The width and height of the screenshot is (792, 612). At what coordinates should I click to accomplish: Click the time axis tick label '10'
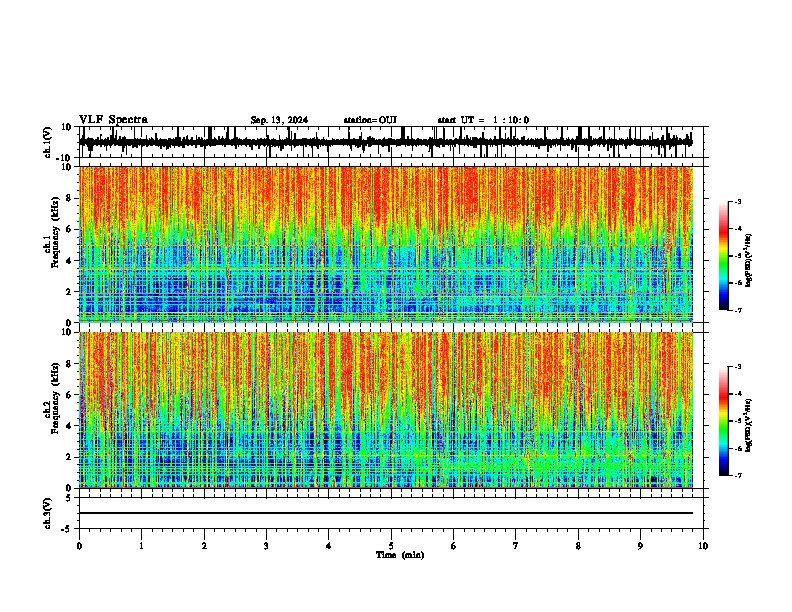click(703, 546)
